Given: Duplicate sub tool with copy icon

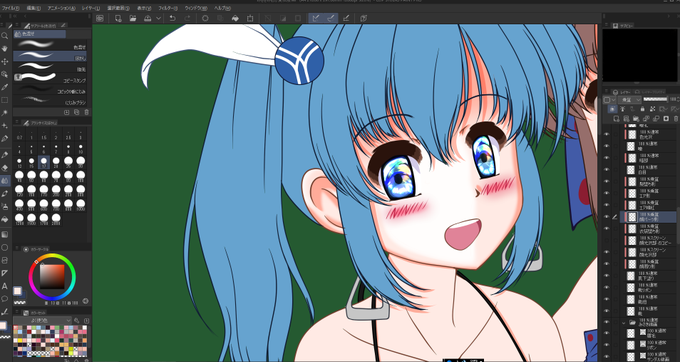Looking at the screenshot, I should (77, 112).
